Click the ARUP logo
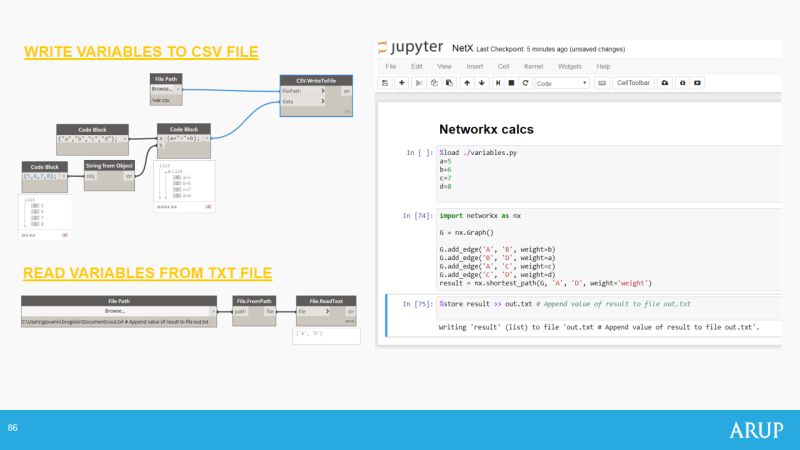800x450 pixels. click(756, 430)
